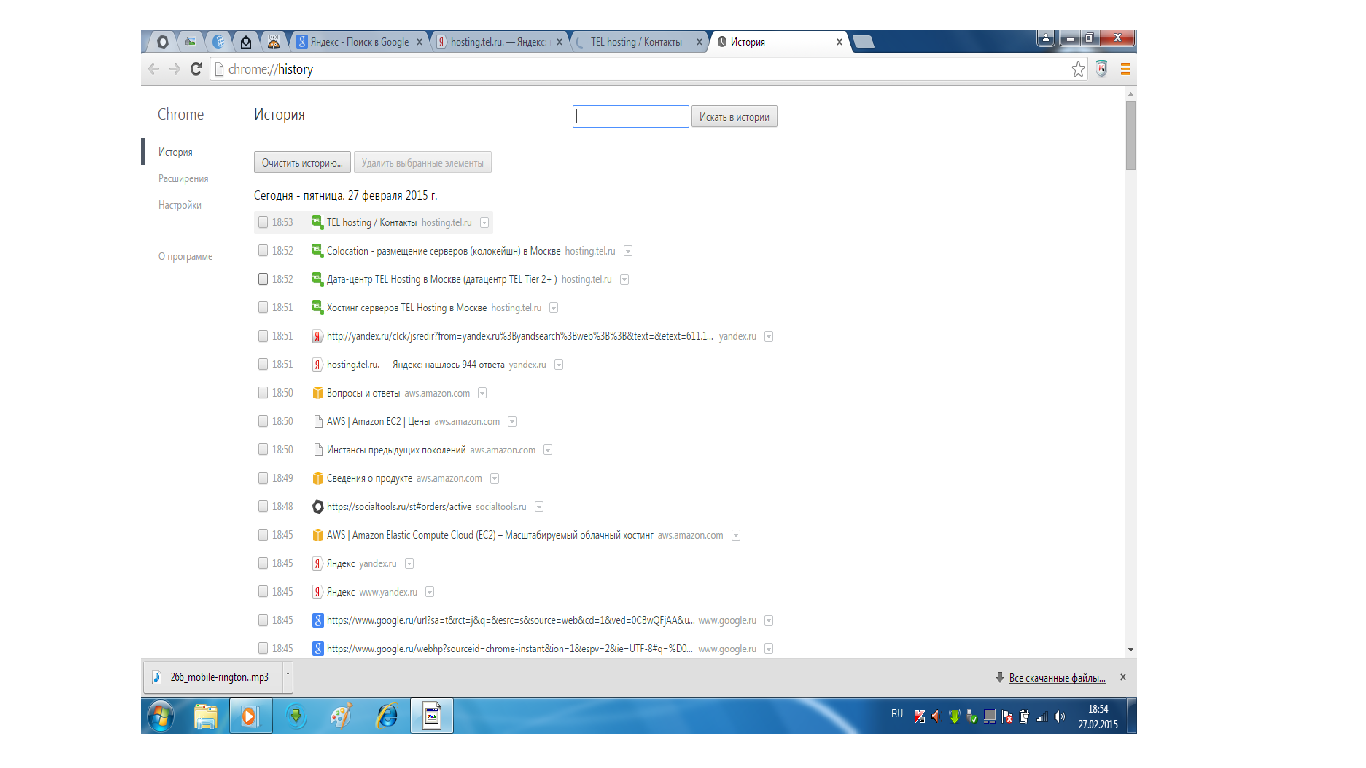Open dropdown arrow for Сведения о продукте
This screenshot has height=768, width=1366.
point(494,478)
